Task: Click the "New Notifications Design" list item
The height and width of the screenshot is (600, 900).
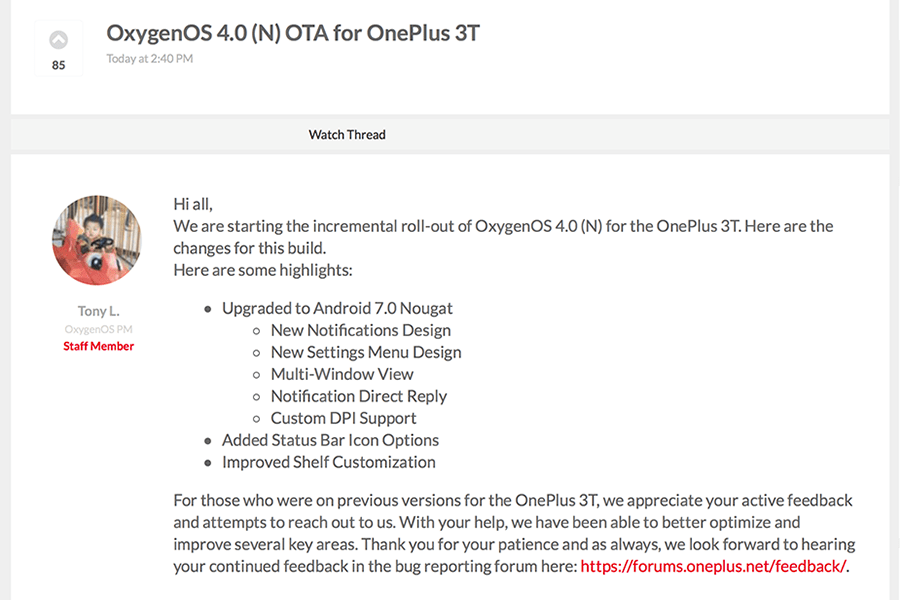Action: click(361, 330)
